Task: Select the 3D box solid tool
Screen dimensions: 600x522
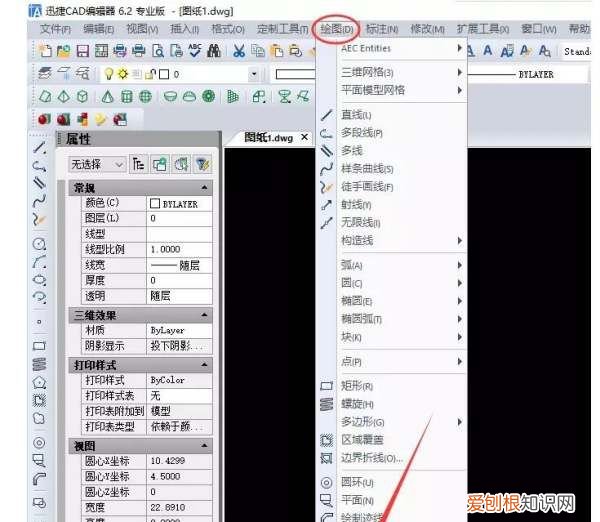Action: click(x=83, y=96)
